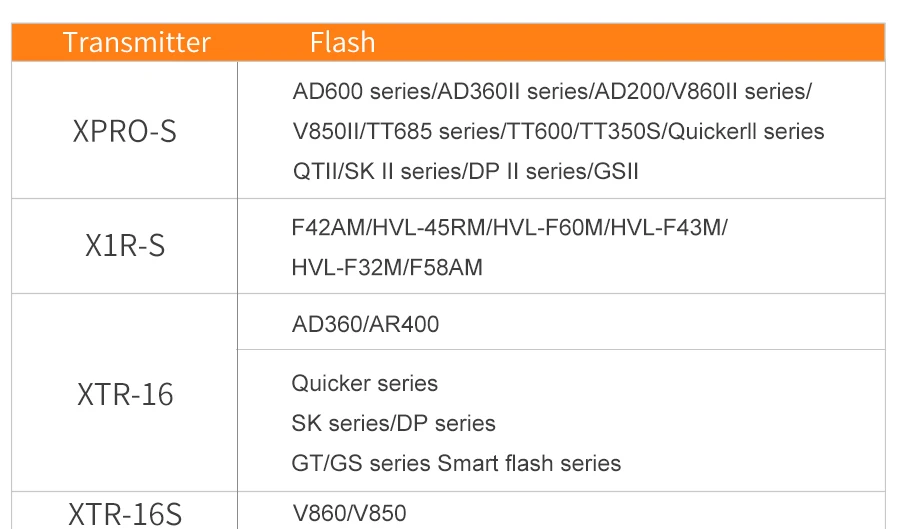Screen dimensions: 900x529
Task: Click the V850II/TT685 series text line
Action: pos(558,131)
